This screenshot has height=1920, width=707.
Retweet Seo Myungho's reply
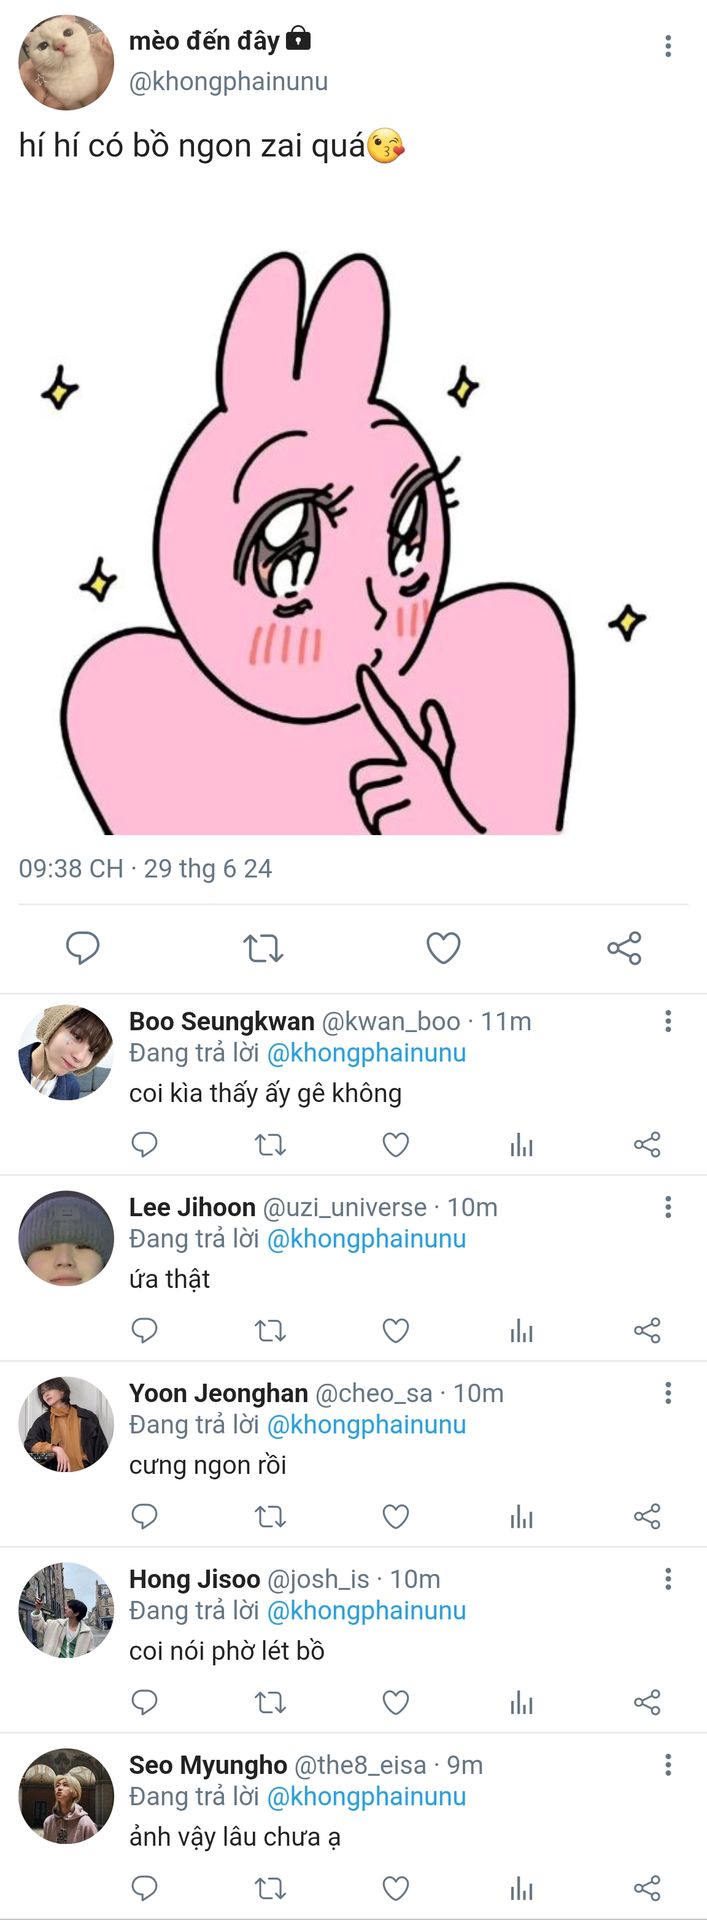tap(270, 1888)
